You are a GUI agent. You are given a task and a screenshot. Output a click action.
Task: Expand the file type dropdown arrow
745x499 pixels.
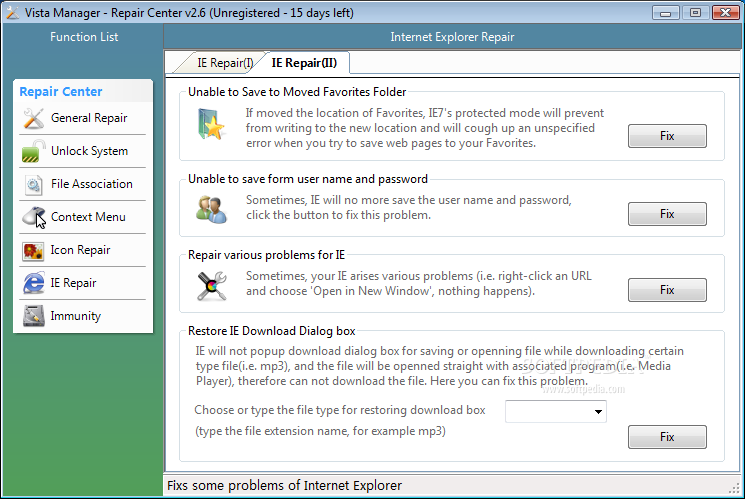pos(598,412)
